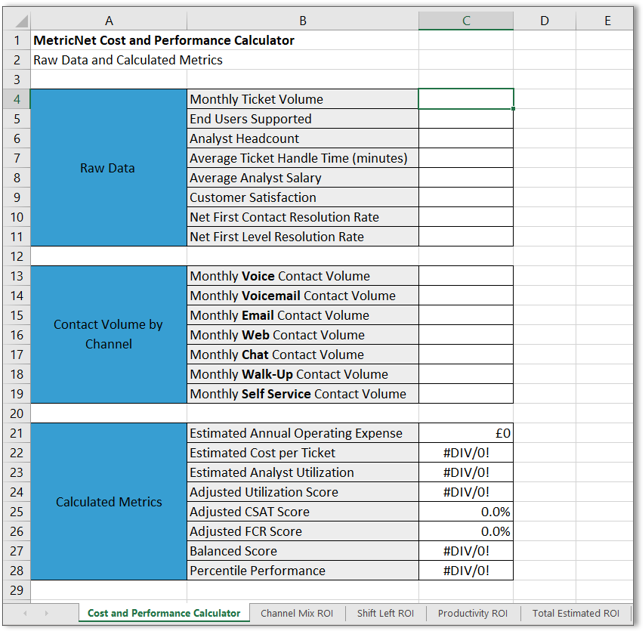The height and width of the screenshot is (632, 644).
Task: Open the Shift Left ROI sheet tab
Action: [385, 613]
